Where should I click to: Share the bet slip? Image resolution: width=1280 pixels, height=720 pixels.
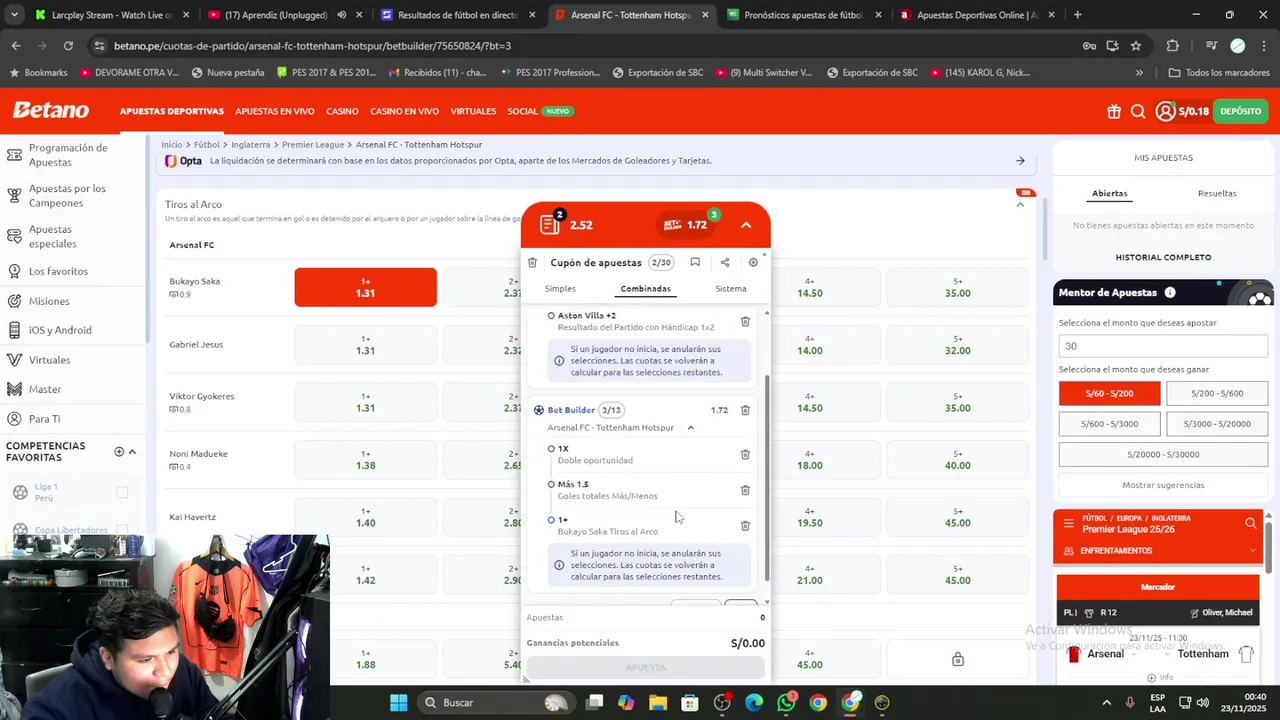coord(725,262)
